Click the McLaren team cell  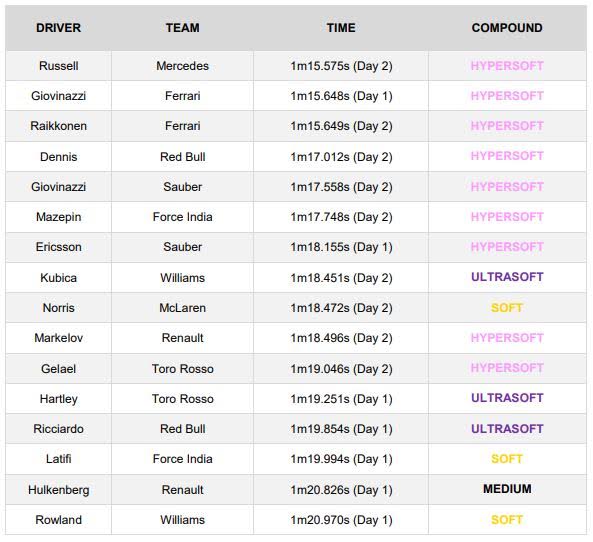pyautogui.click(x=182, y=308)
